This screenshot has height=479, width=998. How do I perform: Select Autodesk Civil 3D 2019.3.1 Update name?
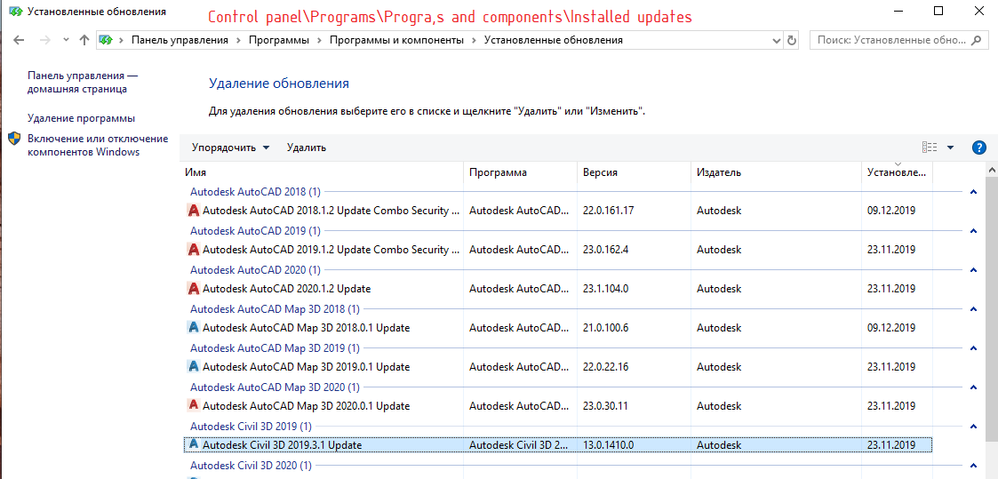coord(282,445)
